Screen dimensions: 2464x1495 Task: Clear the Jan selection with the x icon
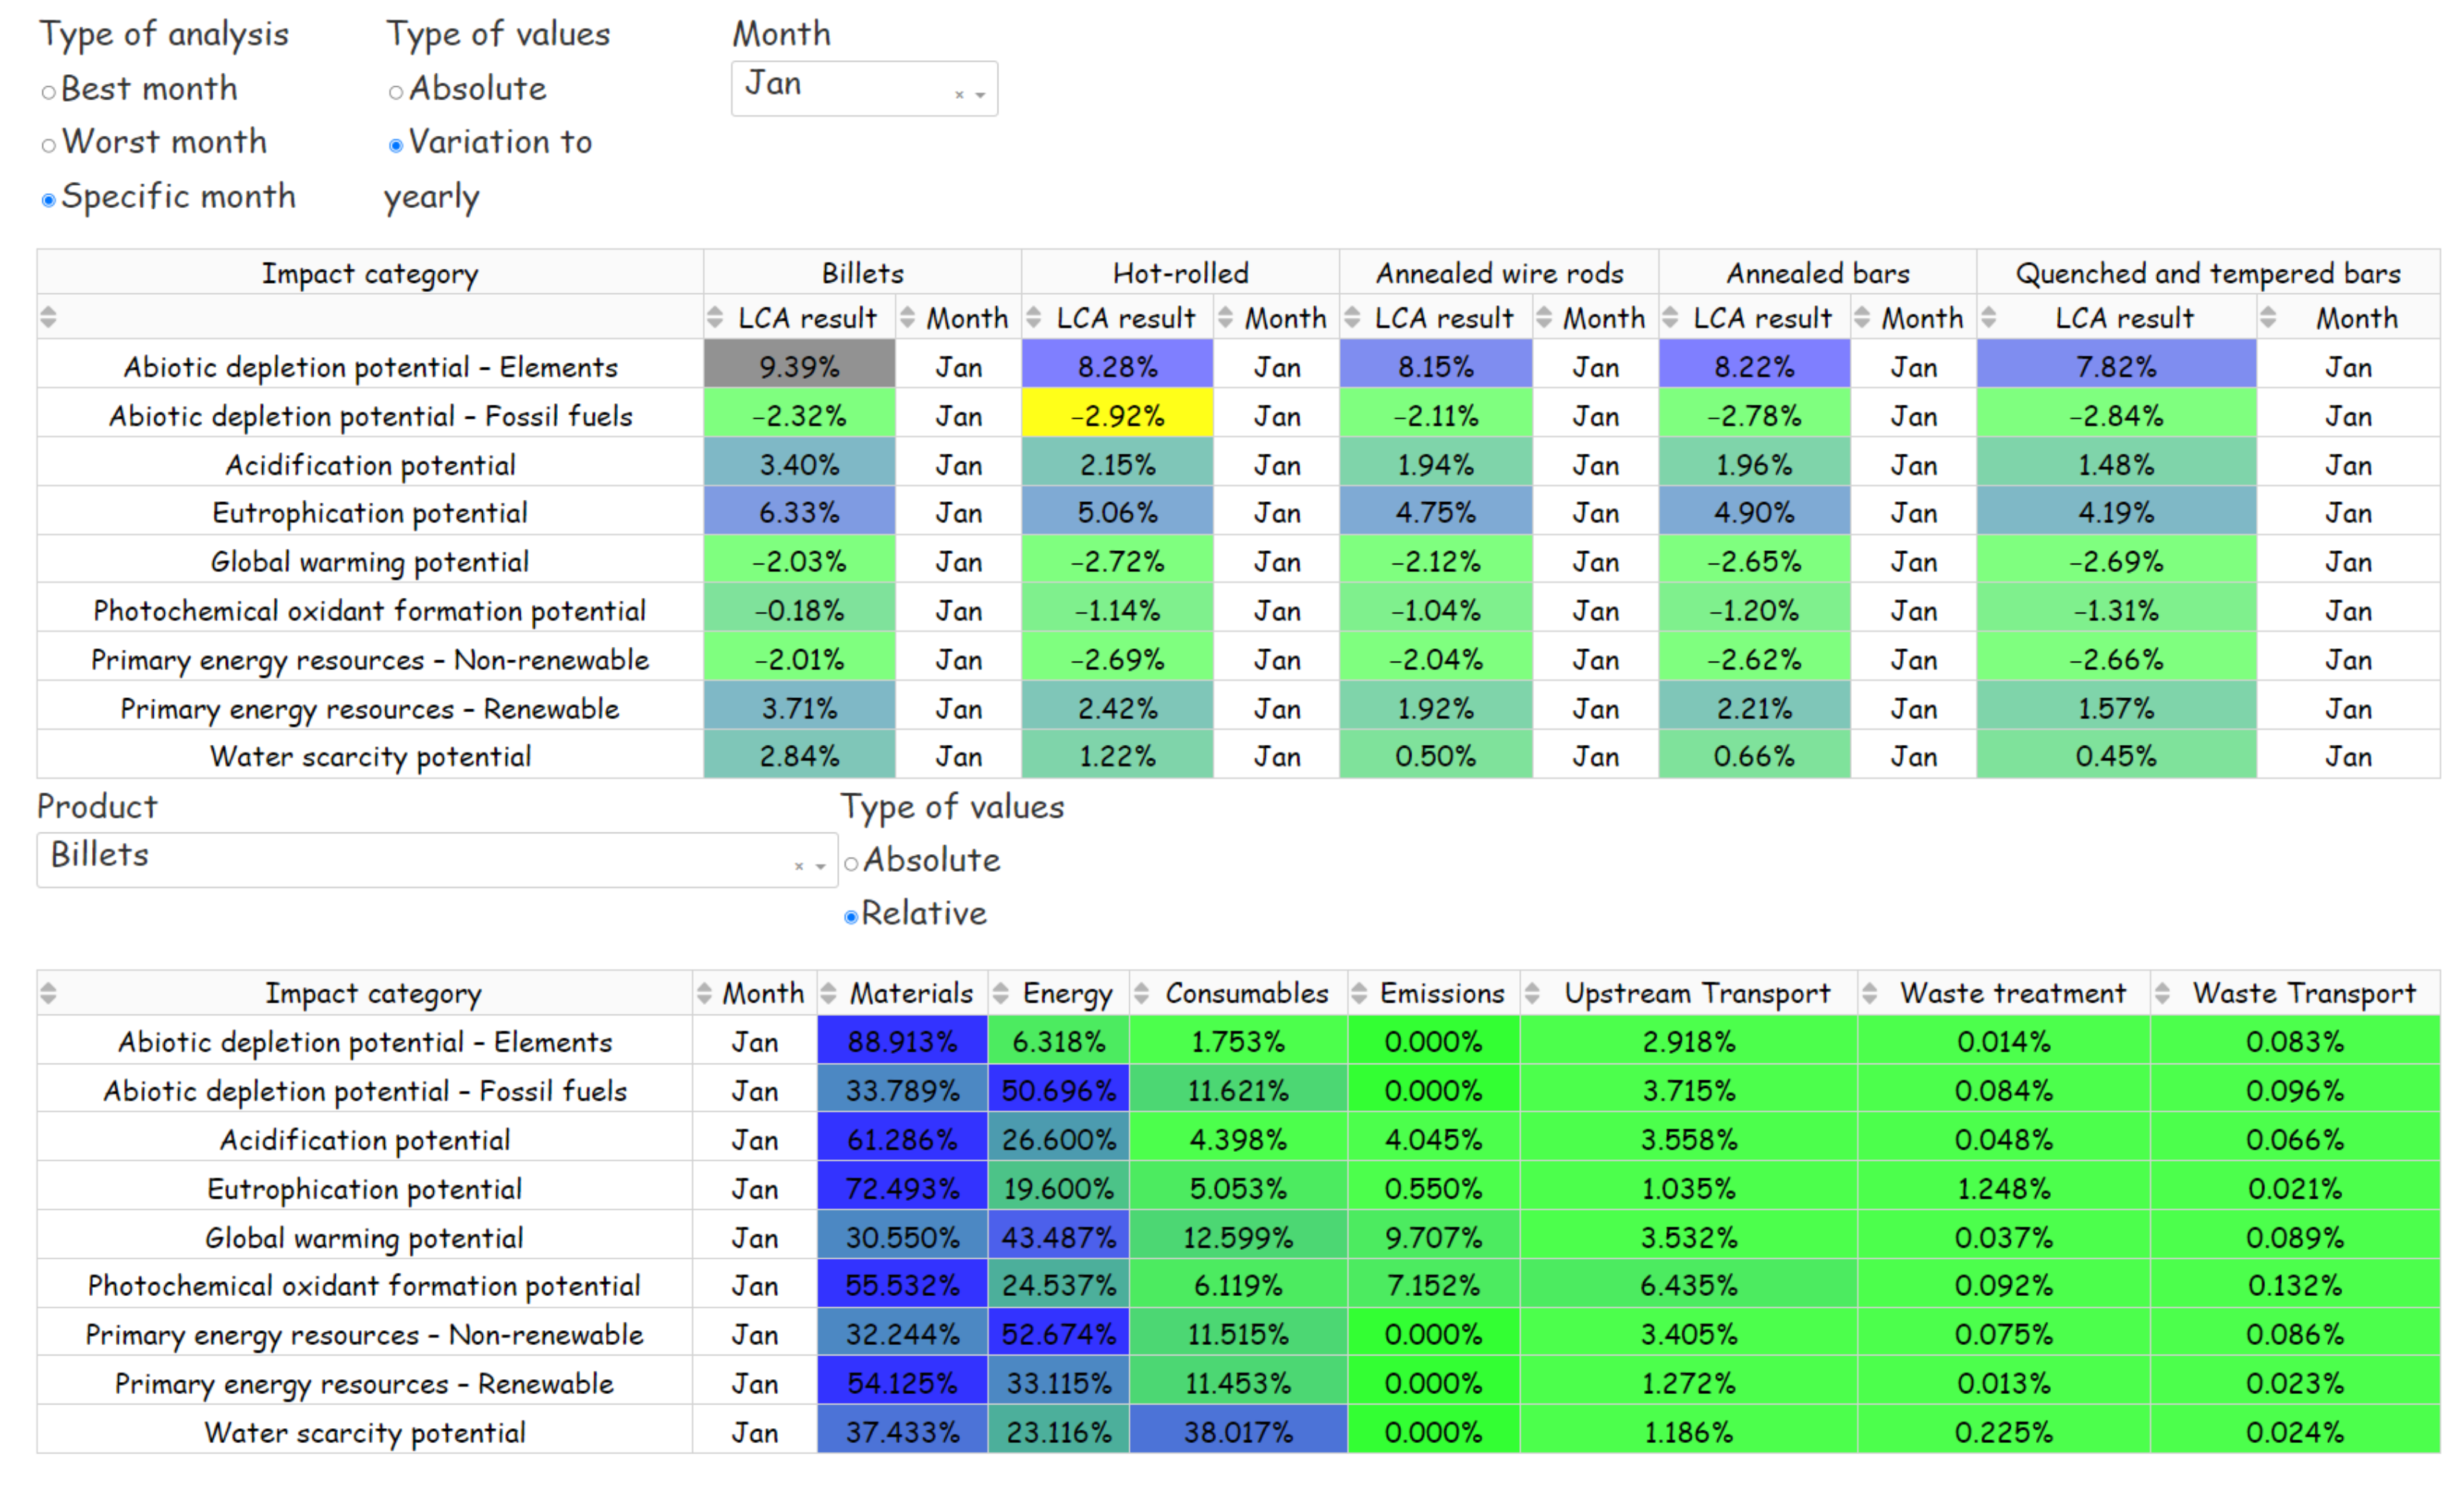959,95
